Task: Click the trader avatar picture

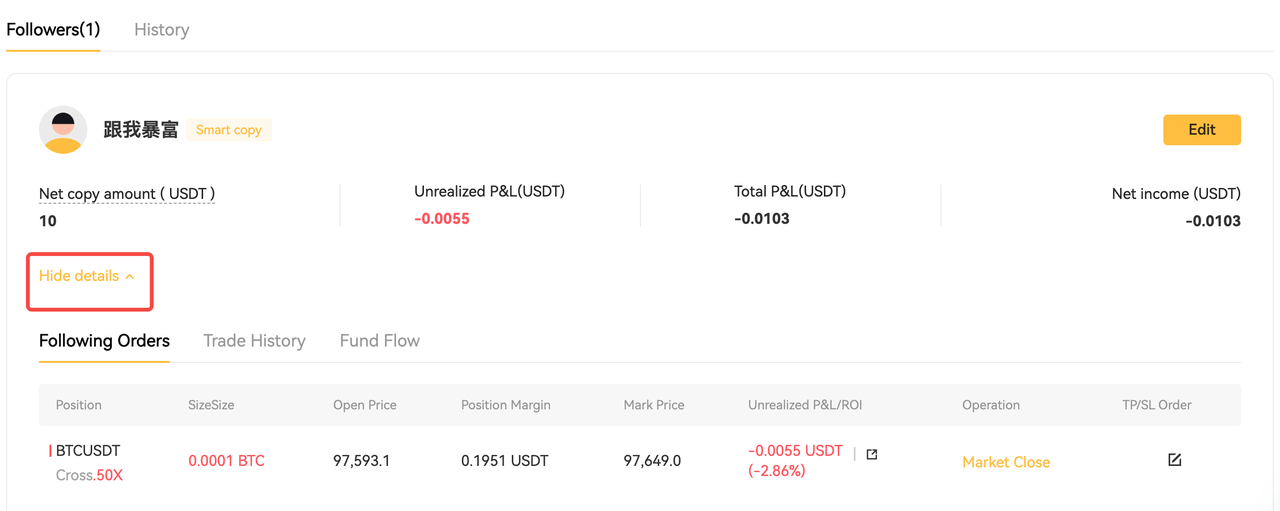Action: 63,130
